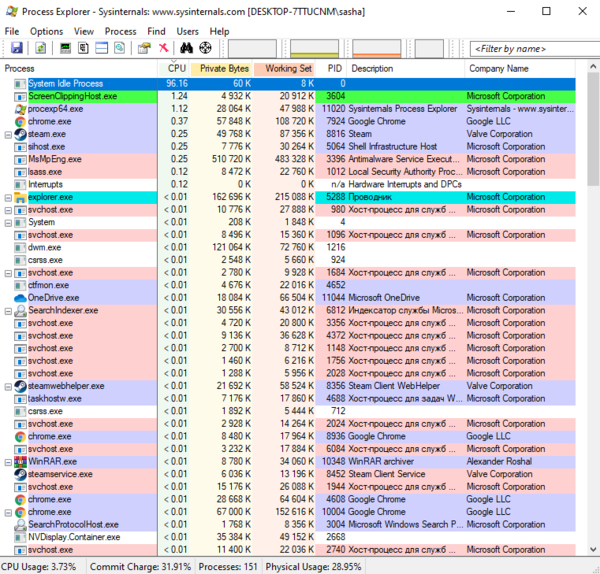Viewport: 600px width, 574px height.
Task: Click the crosshair Find Window's Process icon
Action: coord(205,48)
